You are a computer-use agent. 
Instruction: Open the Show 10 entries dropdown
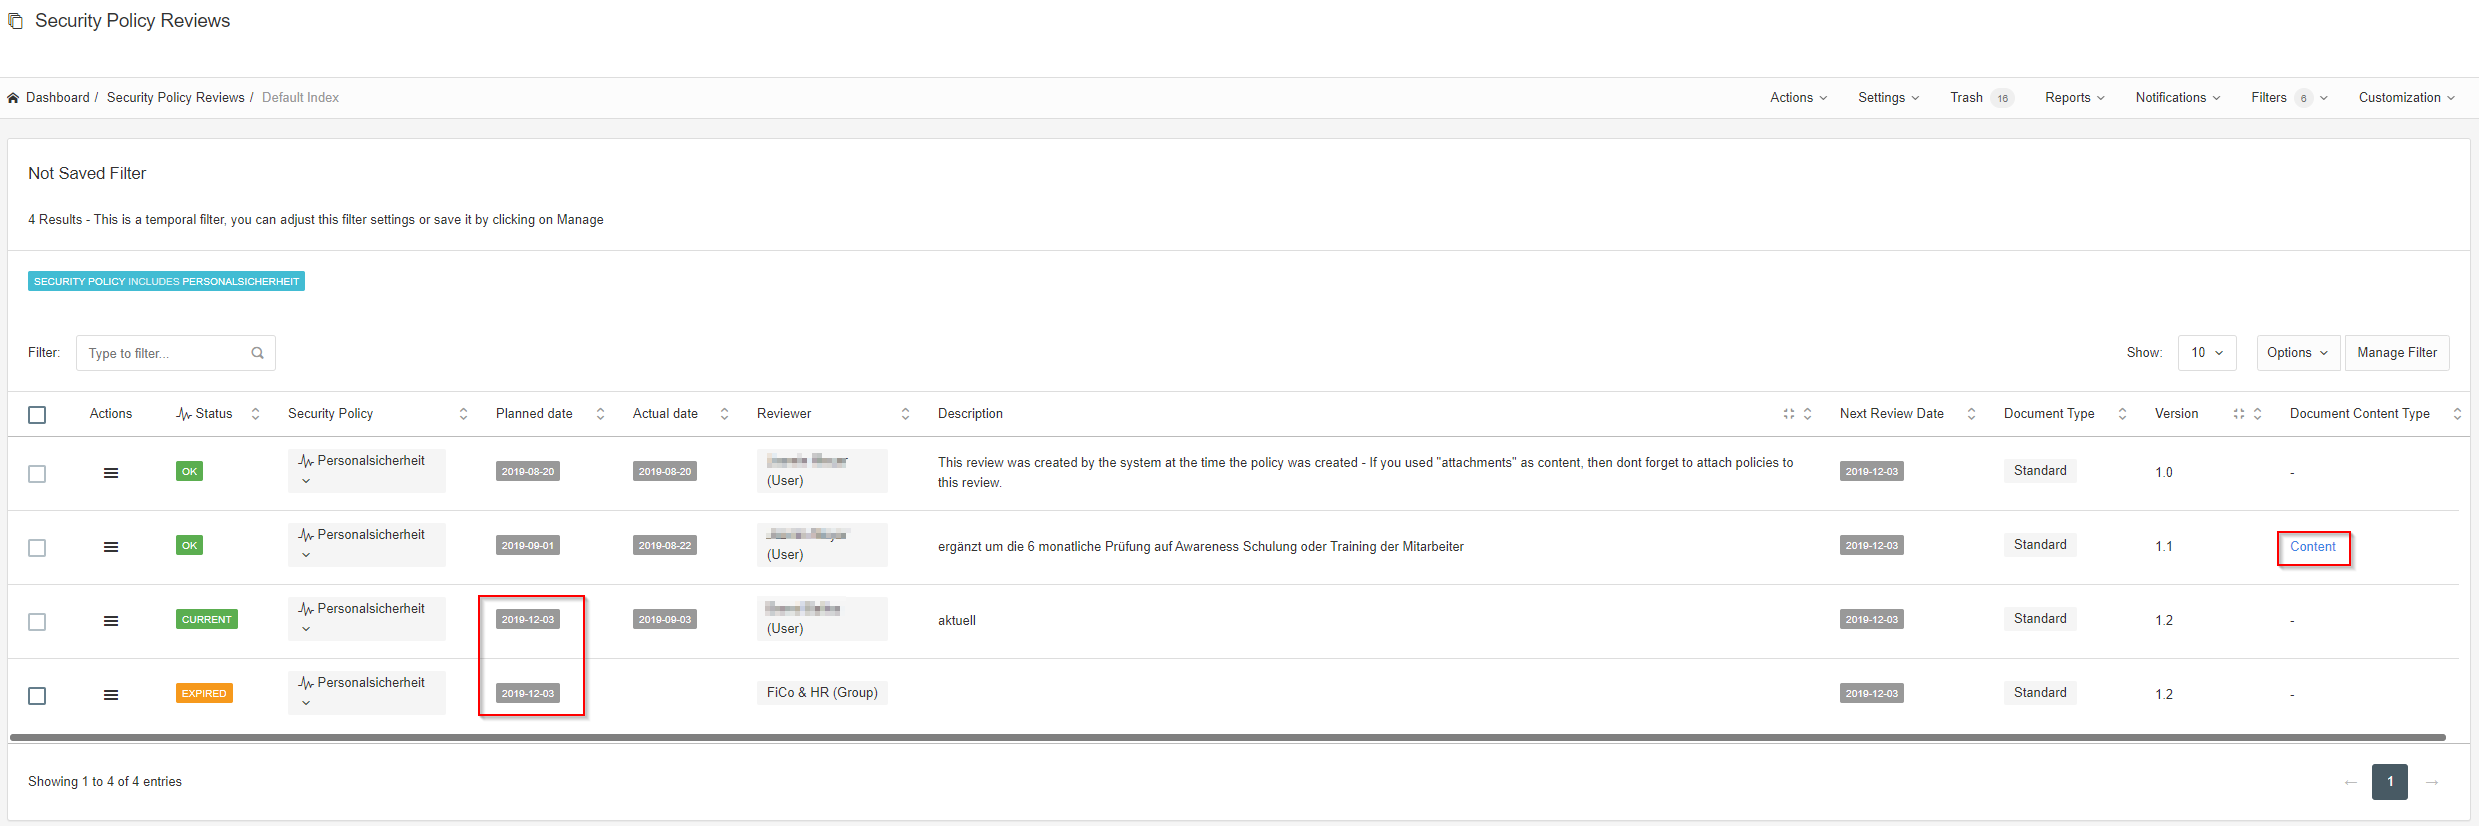pyautogui.click(x=2206, y=353)
